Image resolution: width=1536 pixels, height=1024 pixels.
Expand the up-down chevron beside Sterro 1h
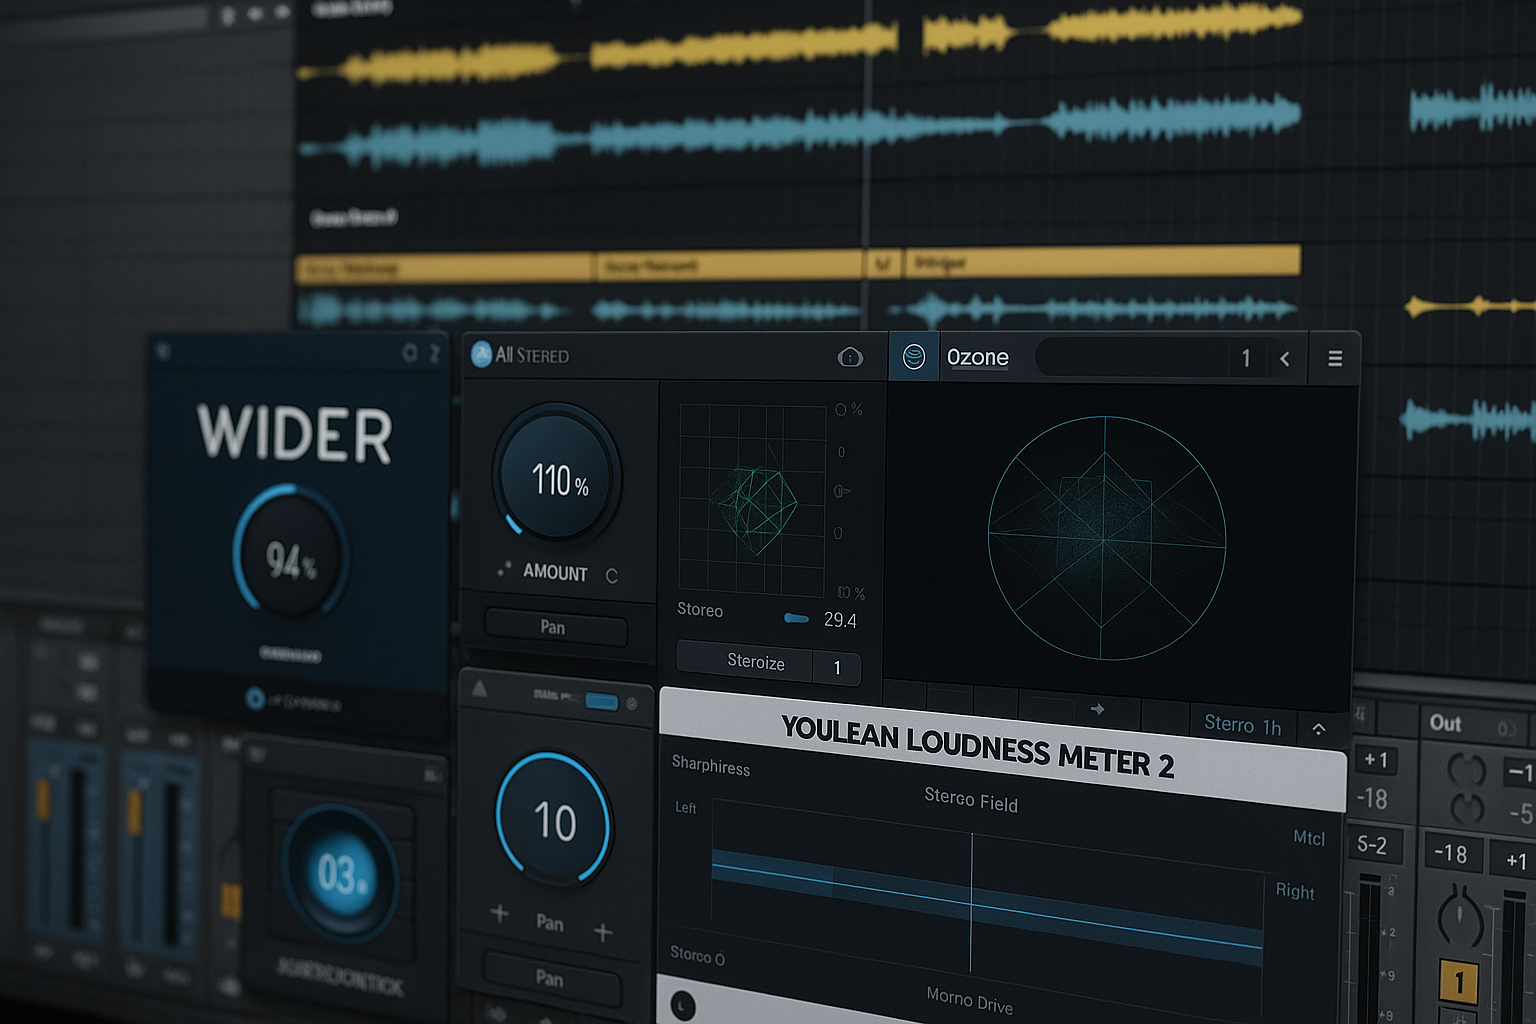pos(1318,729)
